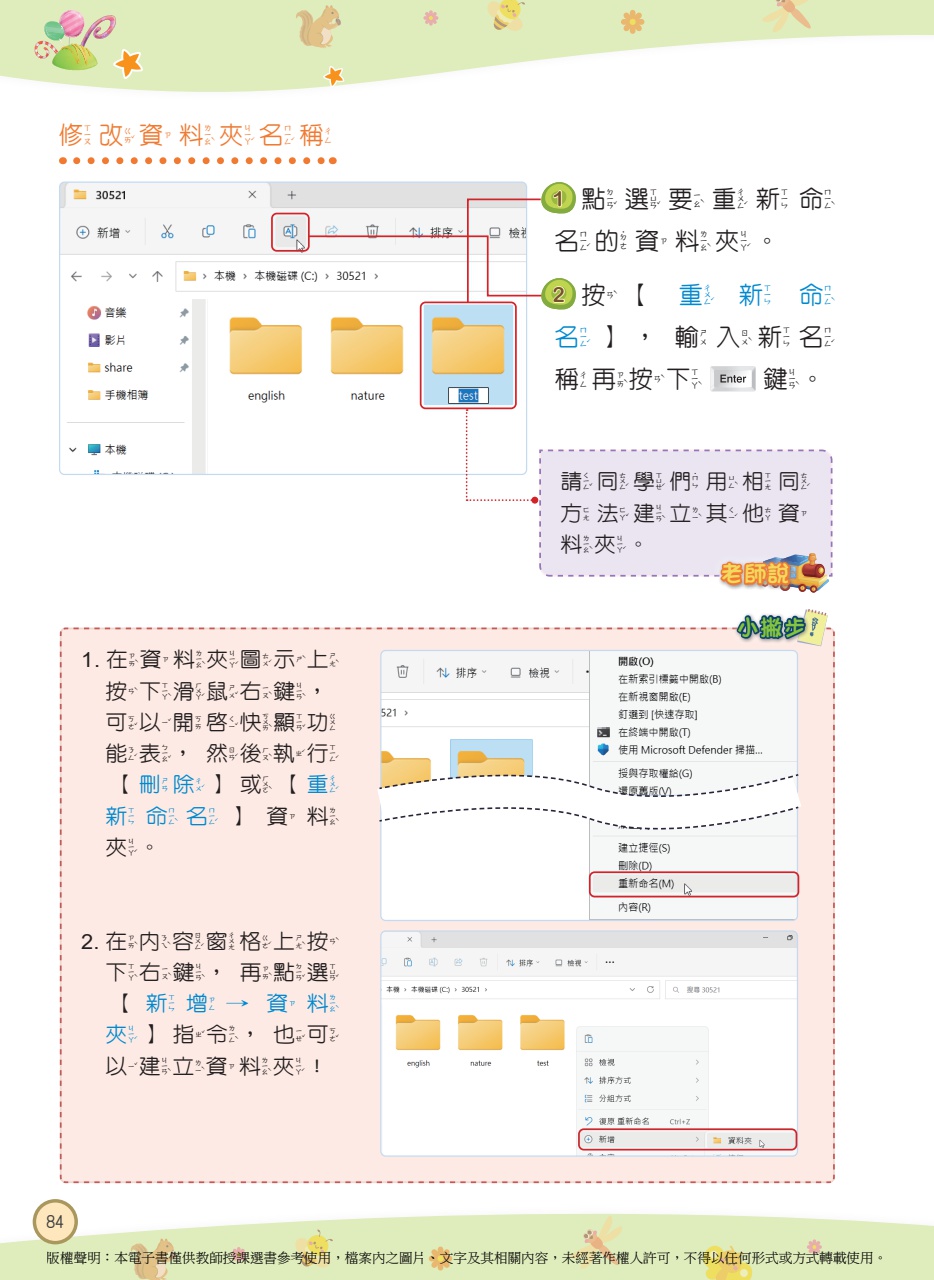Click the Copy icon in top toolbar
934x1280 pixels.
208,232
